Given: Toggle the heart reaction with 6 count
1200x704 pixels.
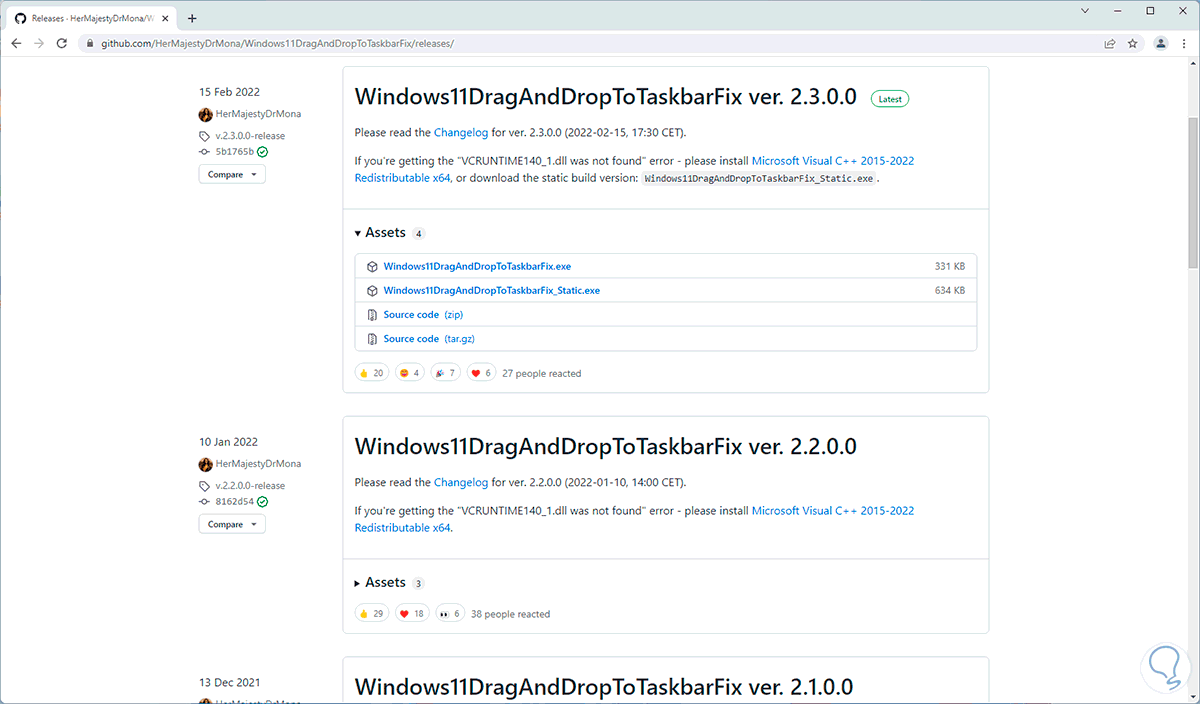Looking at the screenshot, I should 481,373.
